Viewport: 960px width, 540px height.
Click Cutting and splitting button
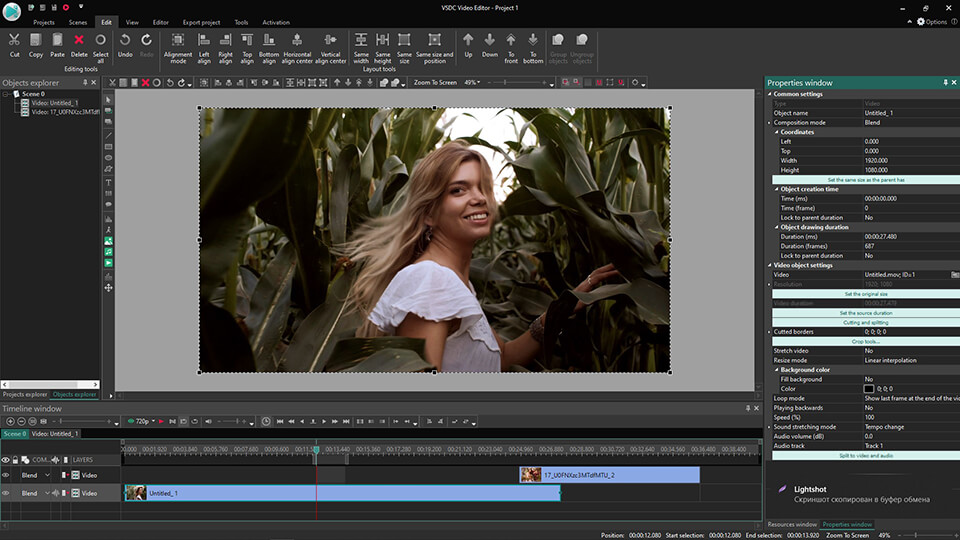click(866, 322)
